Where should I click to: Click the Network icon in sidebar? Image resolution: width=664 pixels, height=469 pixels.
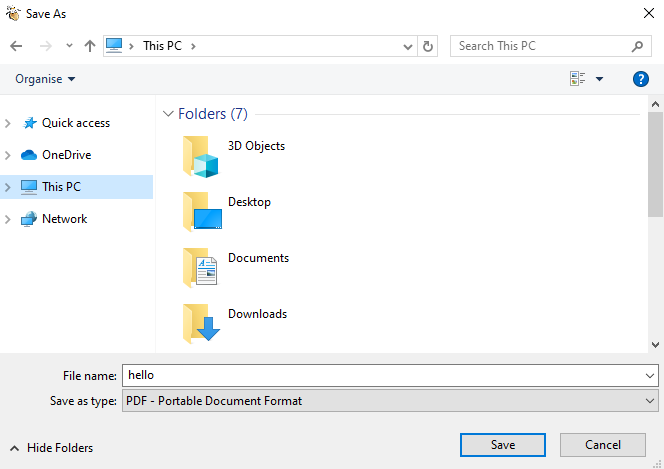coord(29,219)
